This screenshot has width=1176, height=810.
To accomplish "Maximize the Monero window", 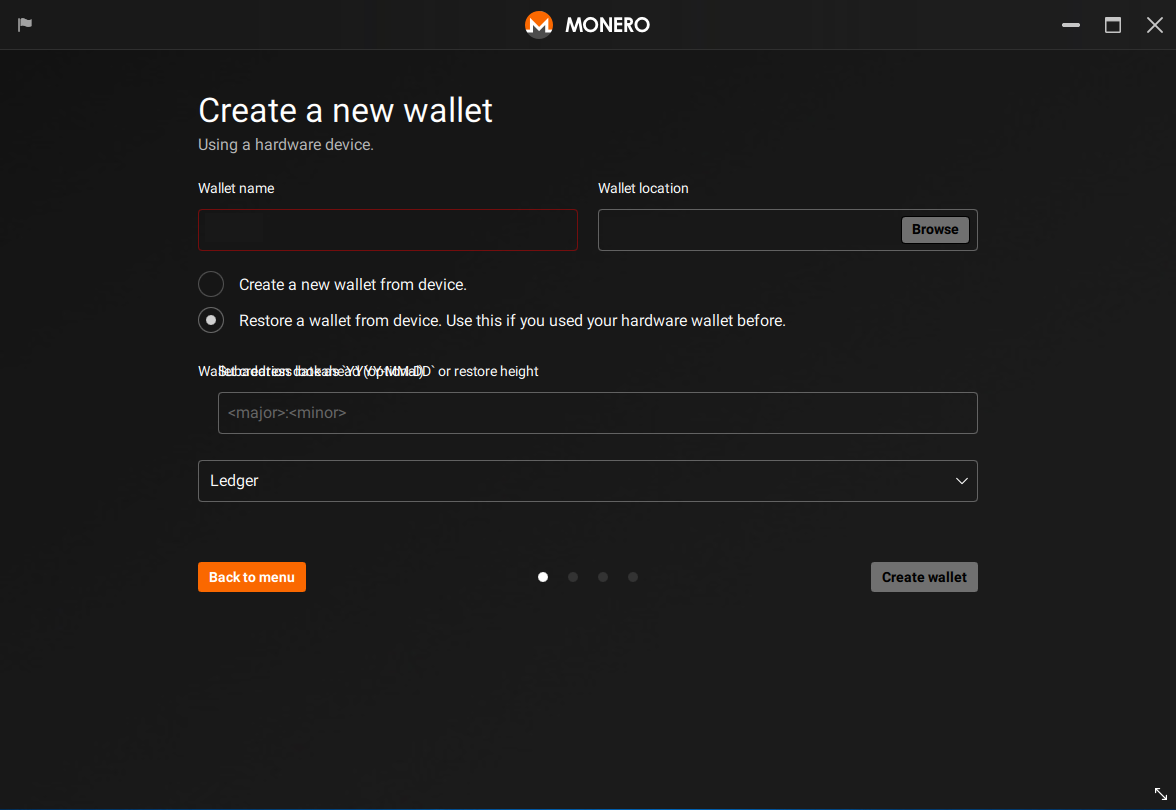I will click(1113, 25).
